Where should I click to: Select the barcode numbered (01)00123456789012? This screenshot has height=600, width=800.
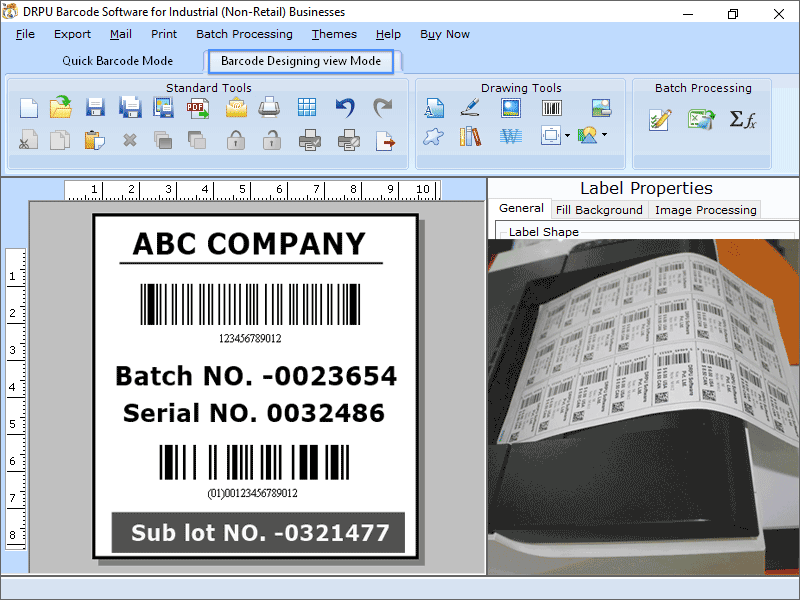(254, 471)
